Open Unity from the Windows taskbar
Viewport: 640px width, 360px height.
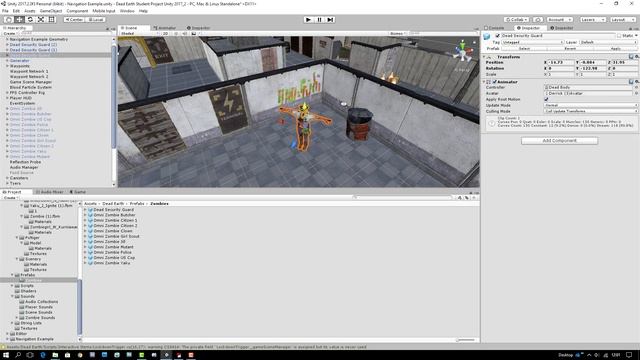[166, 355]
